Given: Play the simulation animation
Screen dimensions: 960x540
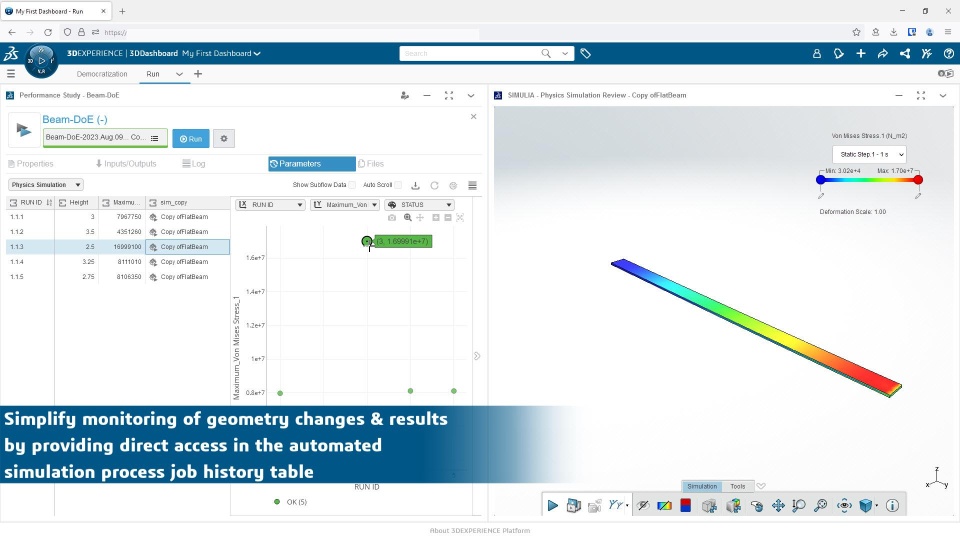Looking at the screenshot, I should pos(552,506).
